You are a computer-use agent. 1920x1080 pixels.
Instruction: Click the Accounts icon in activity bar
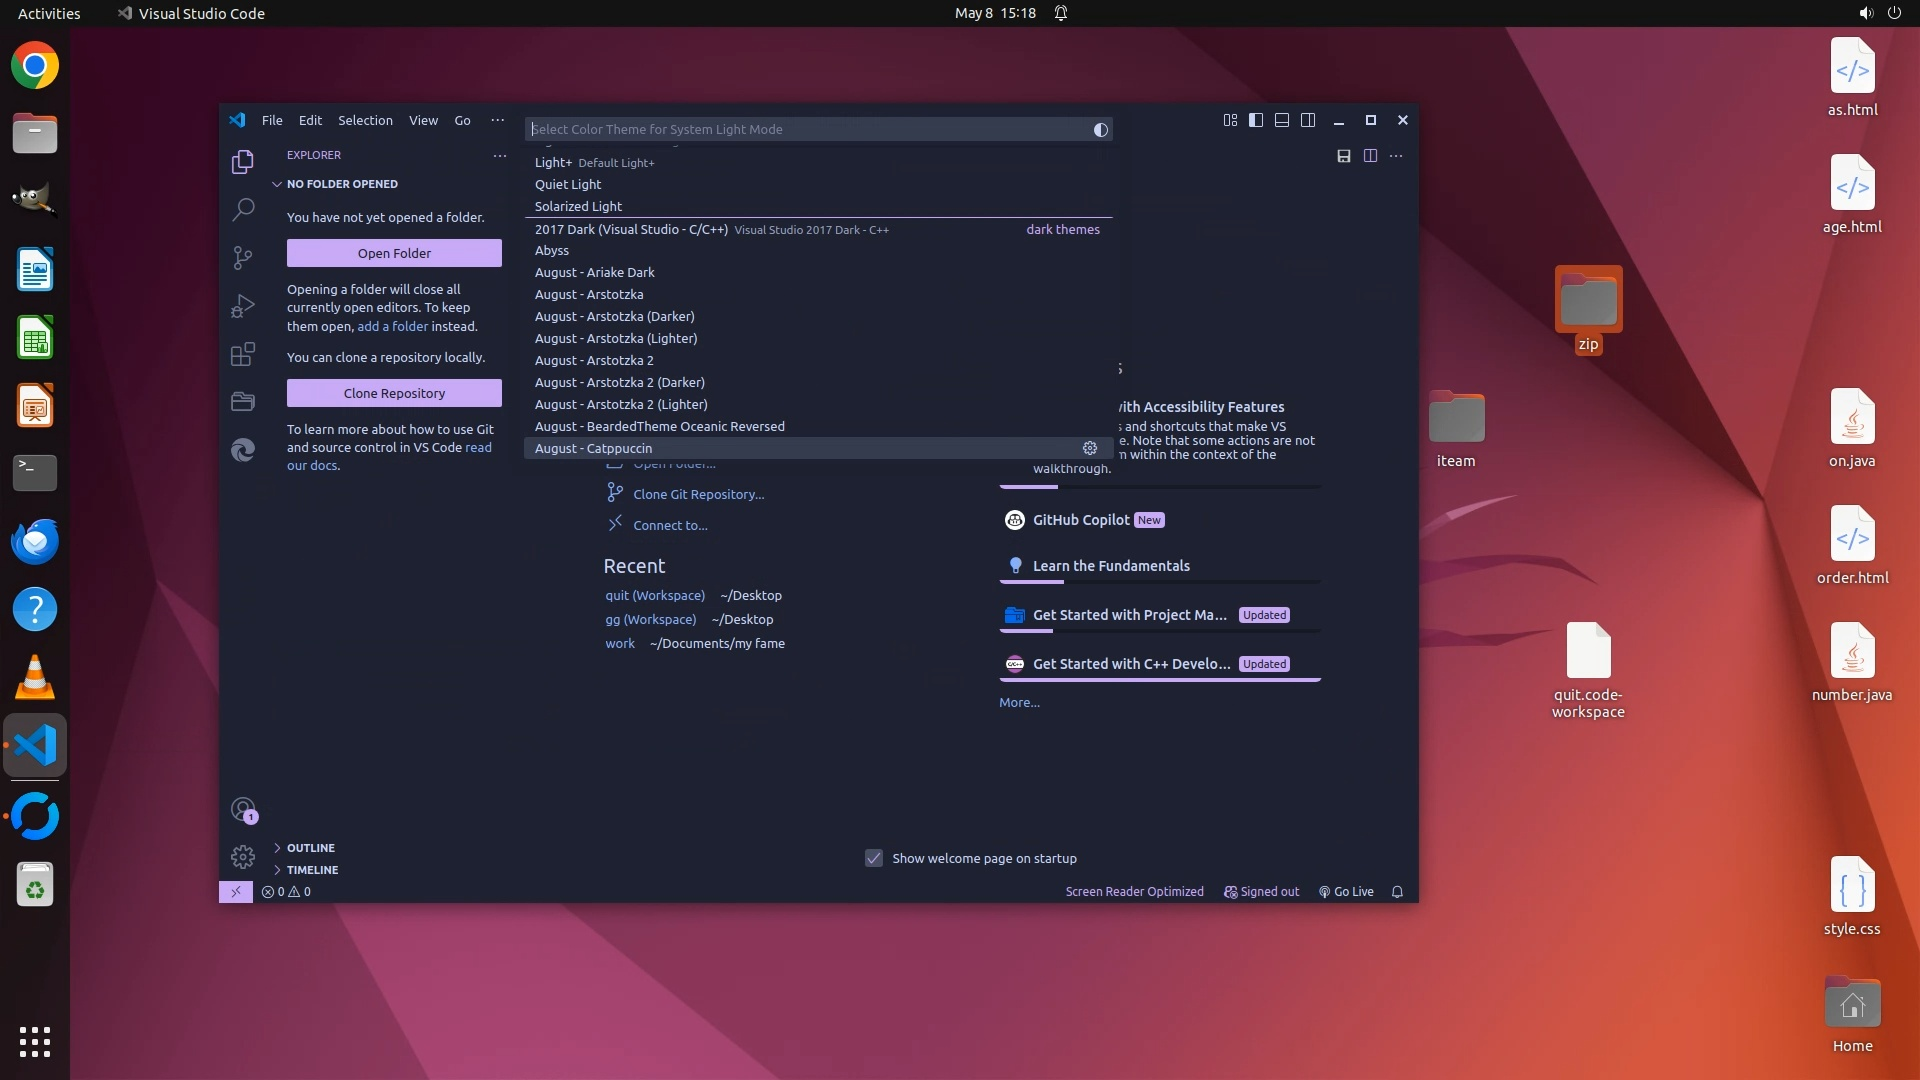pos(243,809)
